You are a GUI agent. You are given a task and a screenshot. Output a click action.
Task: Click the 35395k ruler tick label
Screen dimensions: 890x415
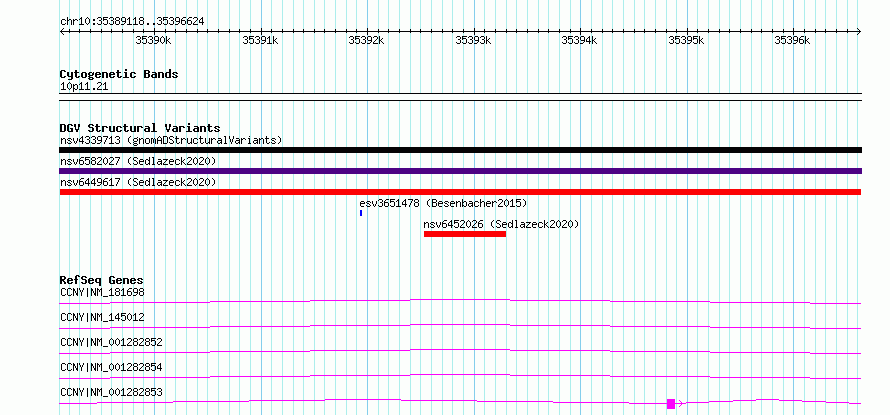tap(686, 40)
